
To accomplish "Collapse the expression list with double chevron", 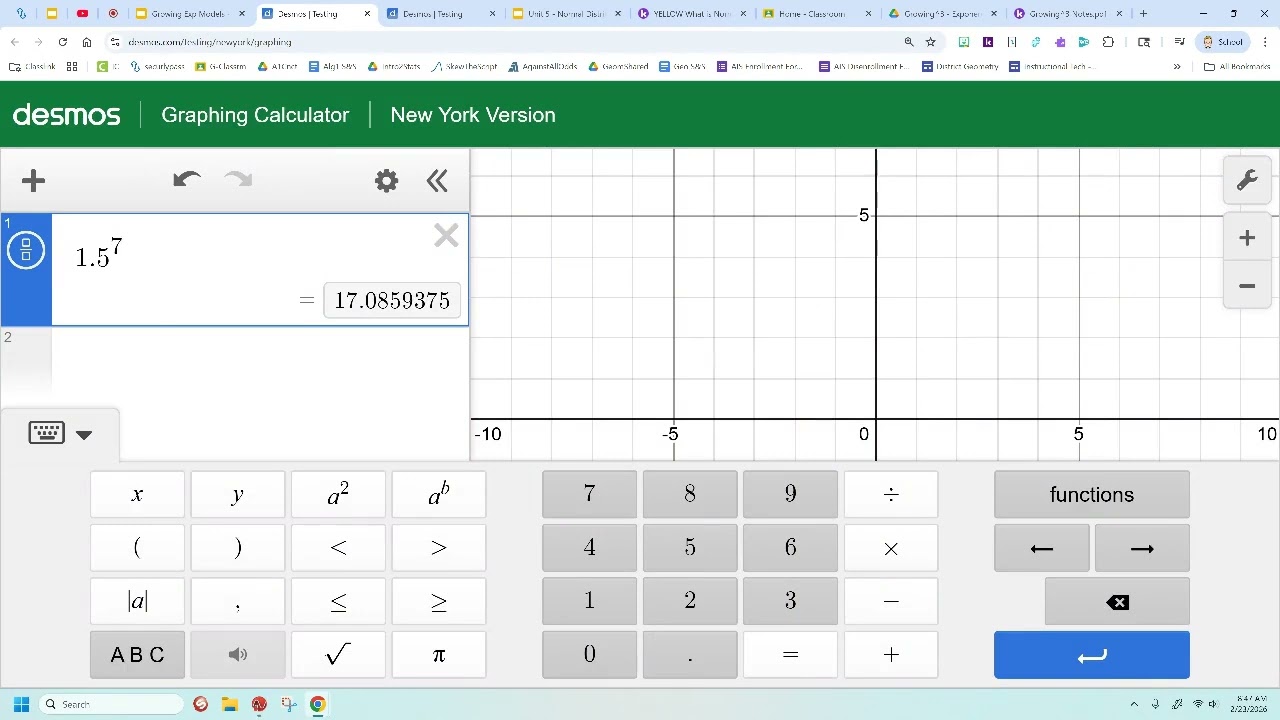I will tap(437, 181).
